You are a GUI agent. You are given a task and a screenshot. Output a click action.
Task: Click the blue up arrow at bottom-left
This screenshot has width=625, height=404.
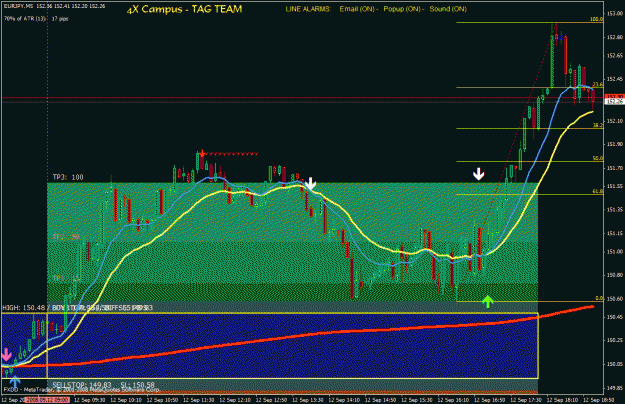15,382
